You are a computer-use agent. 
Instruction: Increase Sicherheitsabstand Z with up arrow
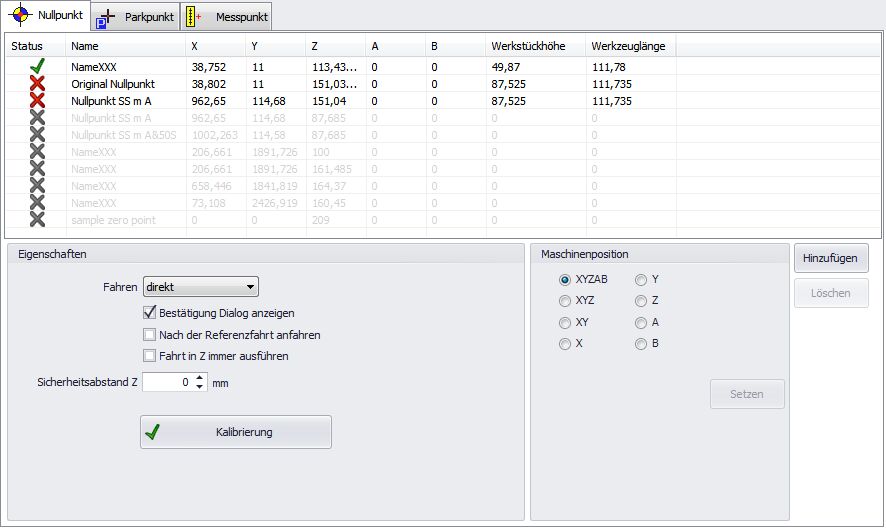click(200, 377)
